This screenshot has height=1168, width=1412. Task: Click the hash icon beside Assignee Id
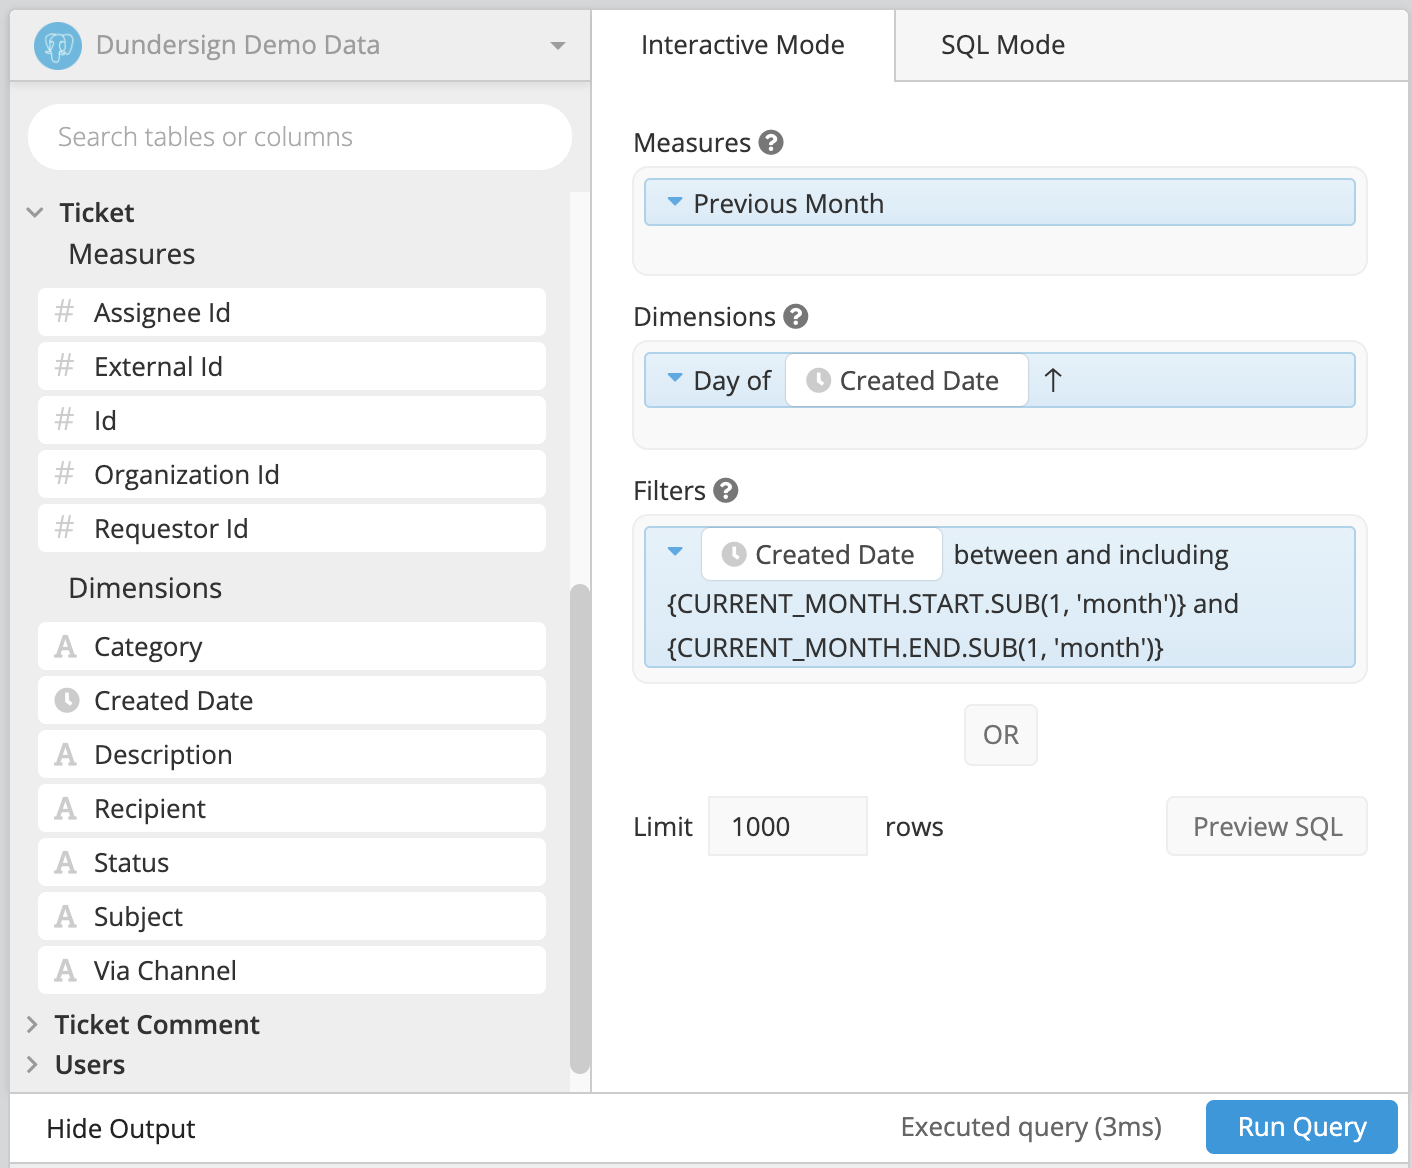(65, 312)
